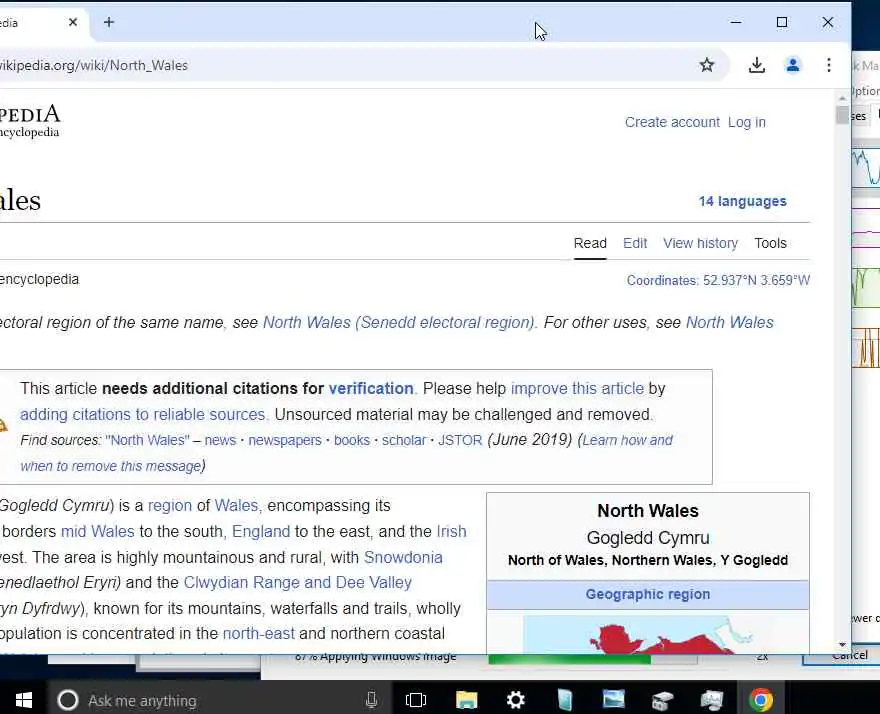
Task: Click the 'news' find sources link
Action: [220, 440]
